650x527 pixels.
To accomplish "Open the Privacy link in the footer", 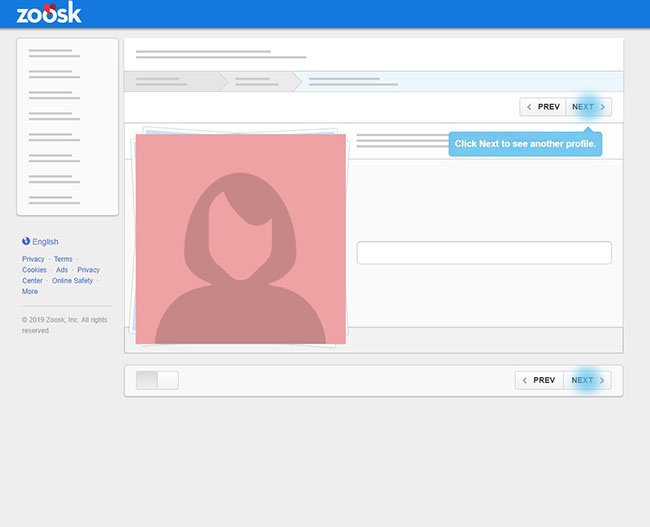I will point(33,259).
